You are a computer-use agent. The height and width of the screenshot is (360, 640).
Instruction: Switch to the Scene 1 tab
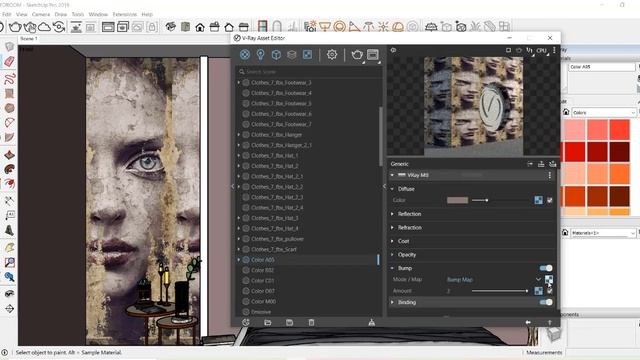[x=29, y=39]
